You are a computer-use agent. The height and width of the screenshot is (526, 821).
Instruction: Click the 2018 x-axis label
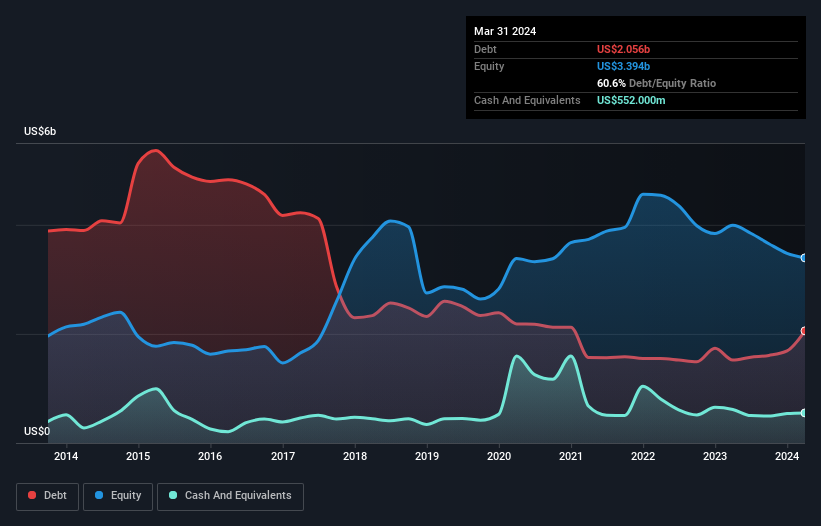pyautogui.click(x=355, y=456)
